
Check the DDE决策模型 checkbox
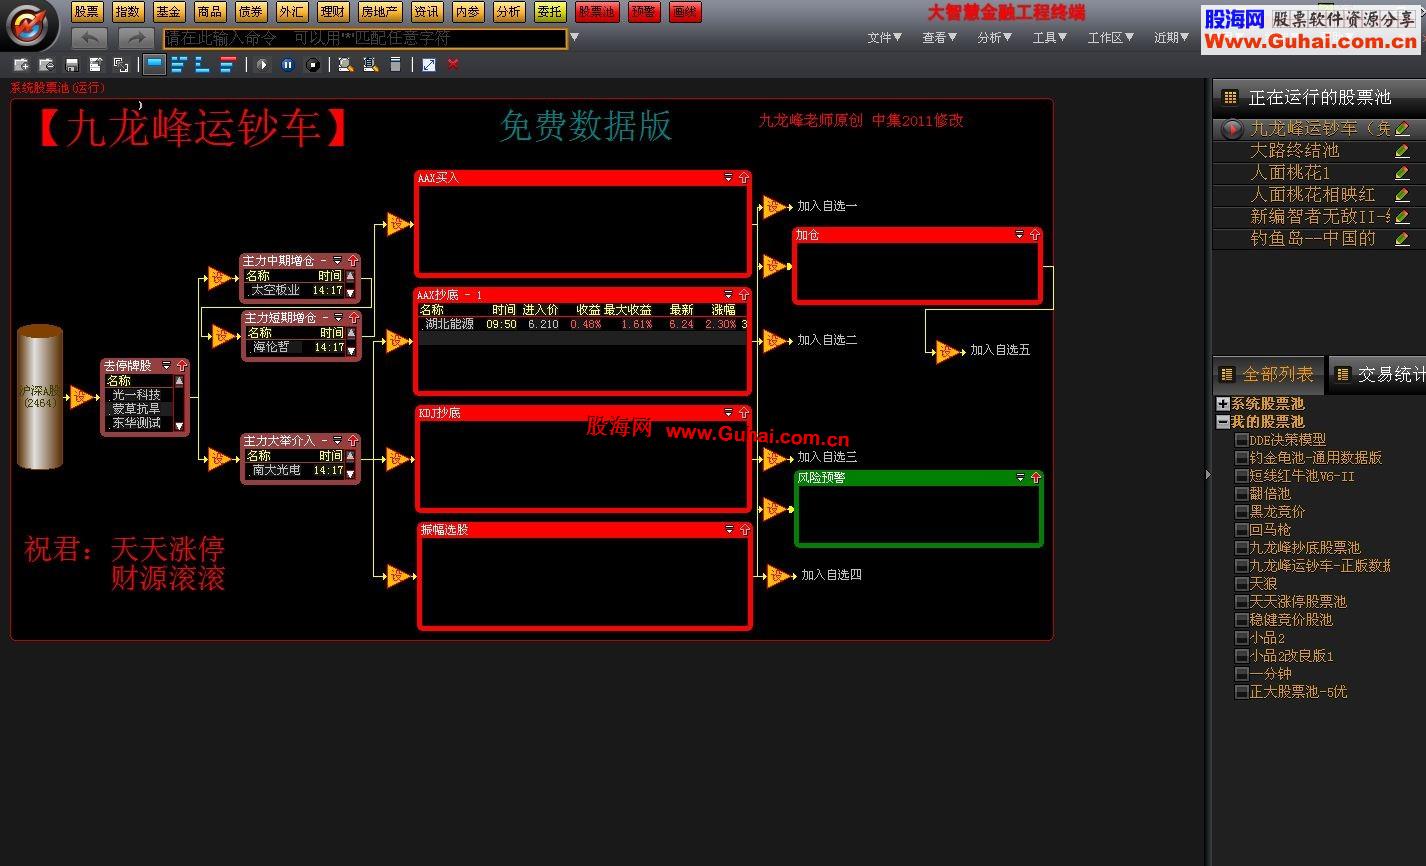[x=1241, y=439]
